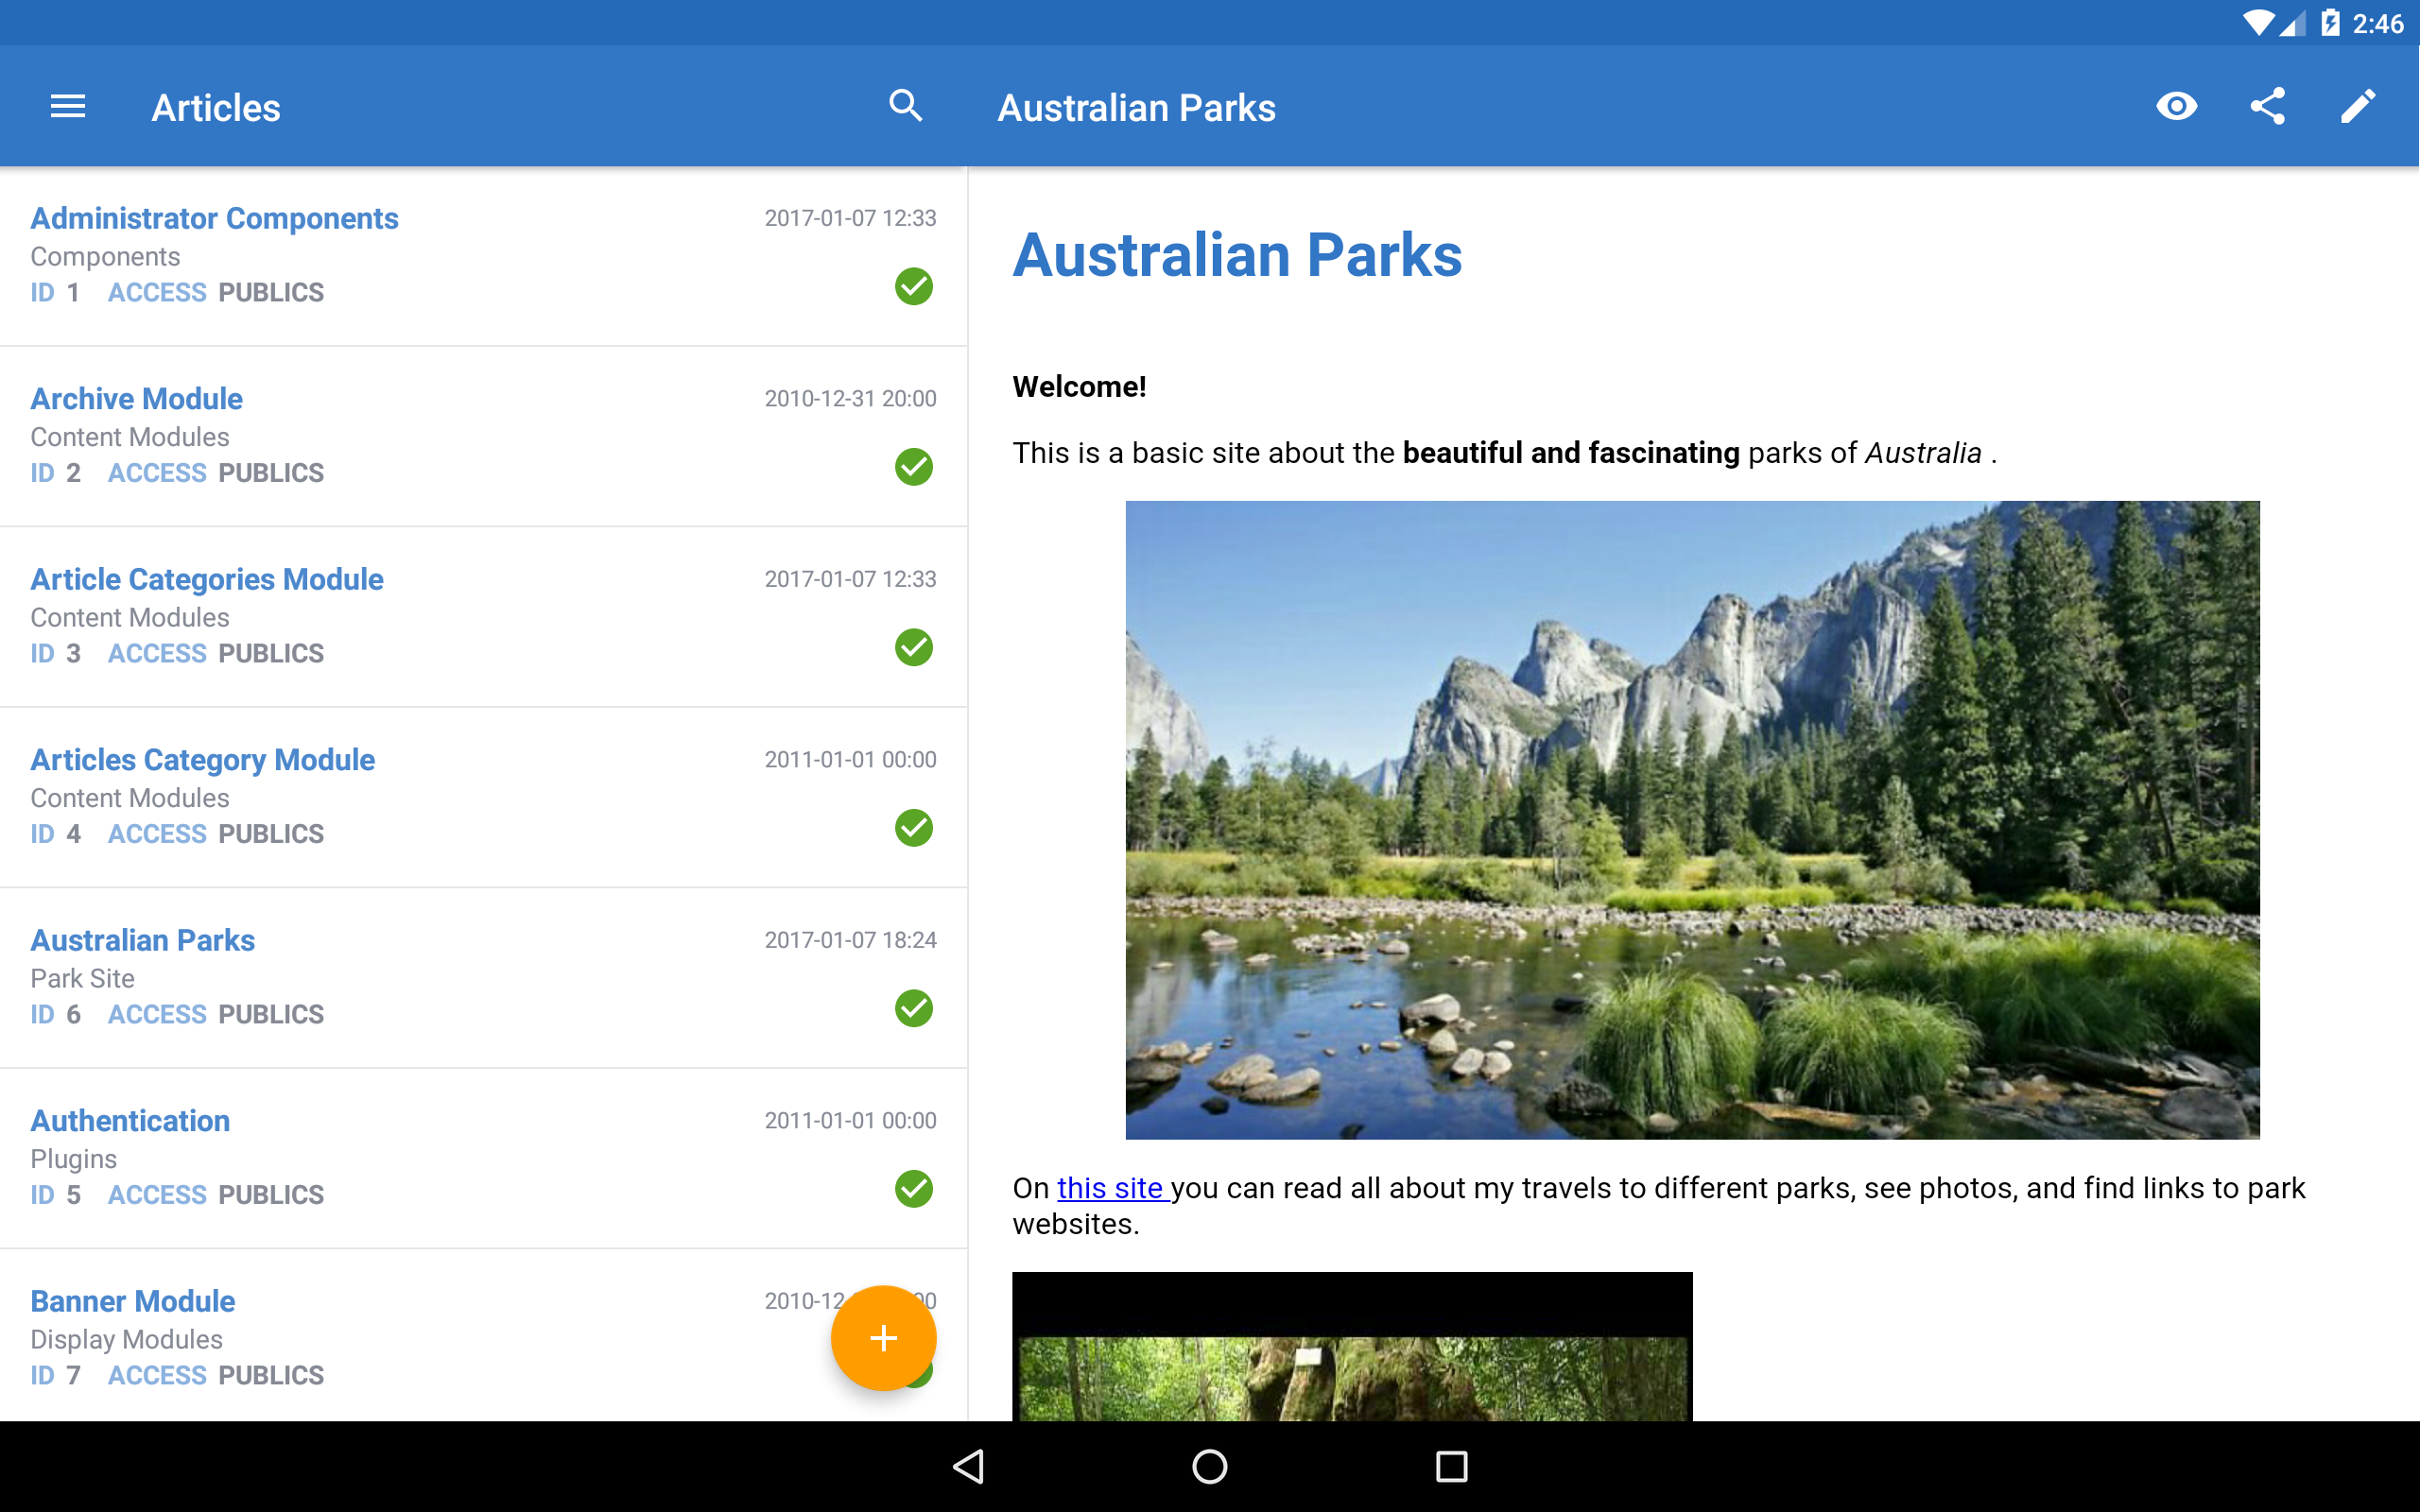
Task: Open the recent apps square button
Action: coord(1451,1466)
